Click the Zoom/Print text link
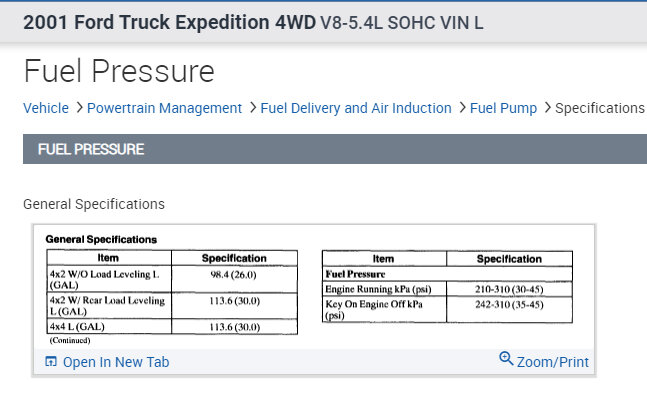Viewport: 647px width, 408px height. point(552,362)
